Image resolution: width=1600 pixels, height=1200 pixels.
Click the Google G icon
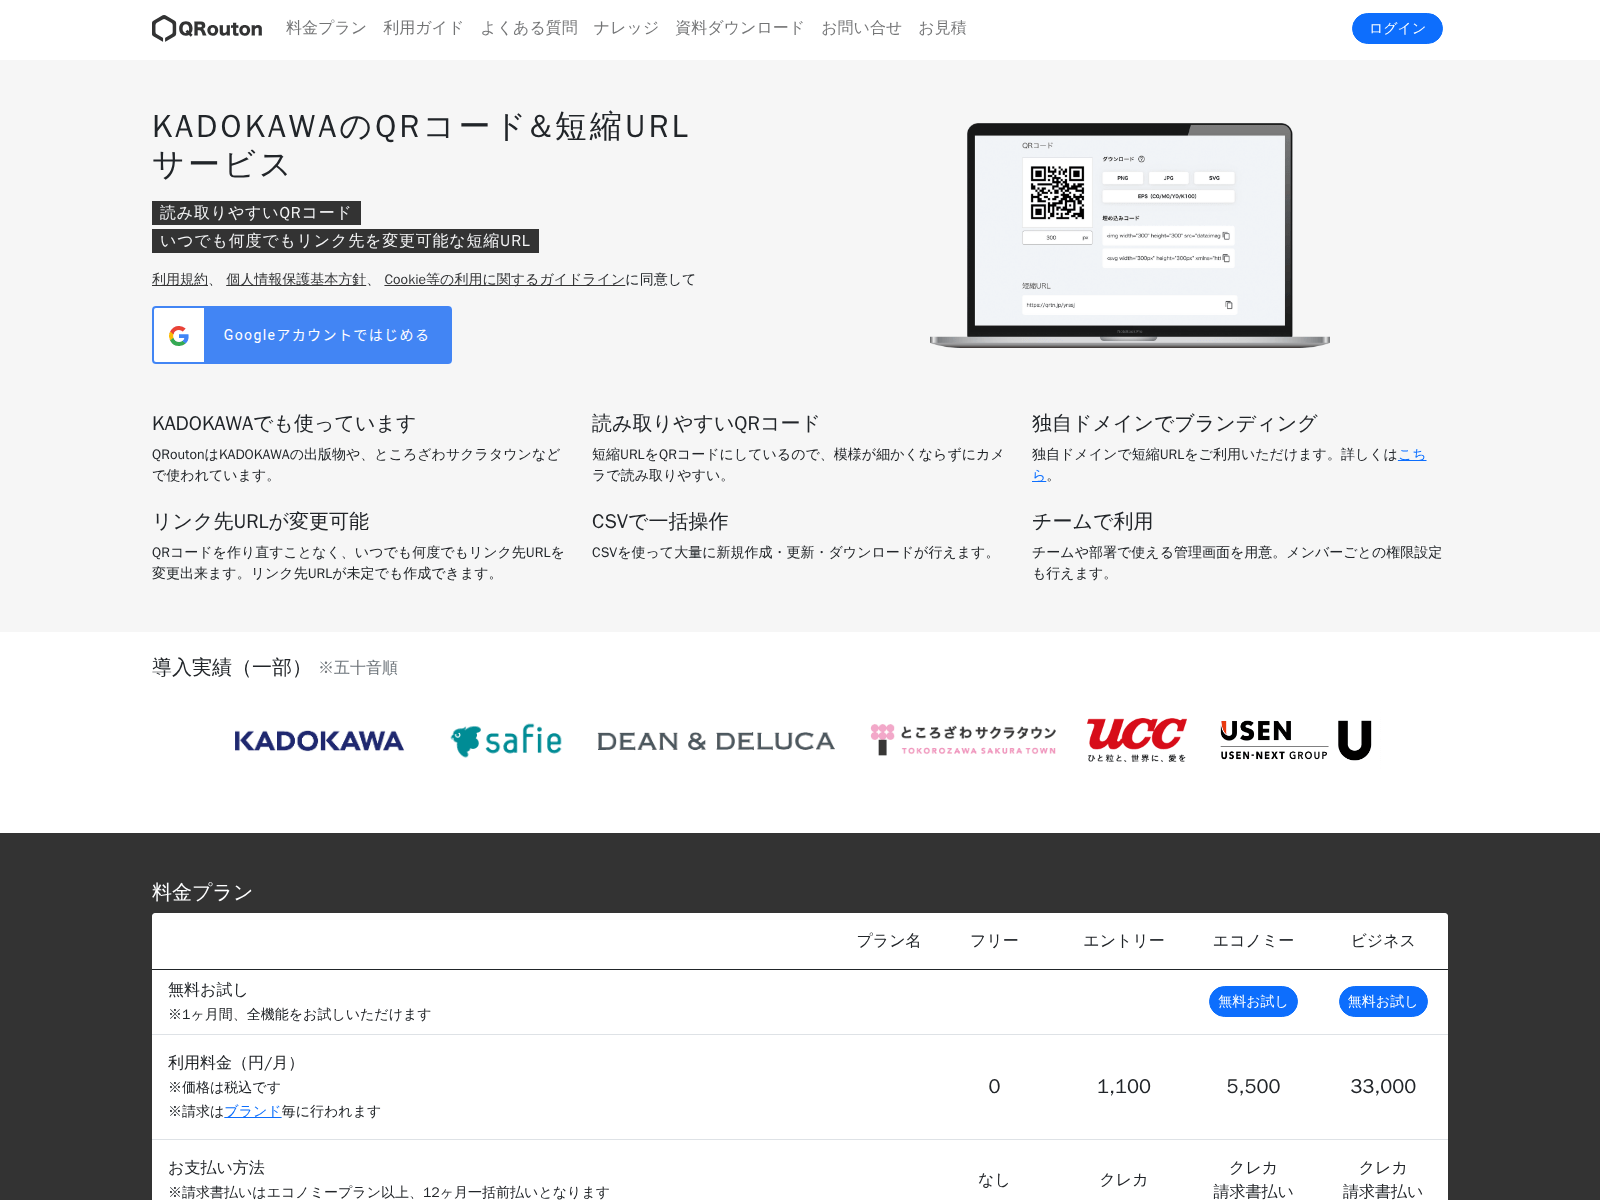coord(179,335)
